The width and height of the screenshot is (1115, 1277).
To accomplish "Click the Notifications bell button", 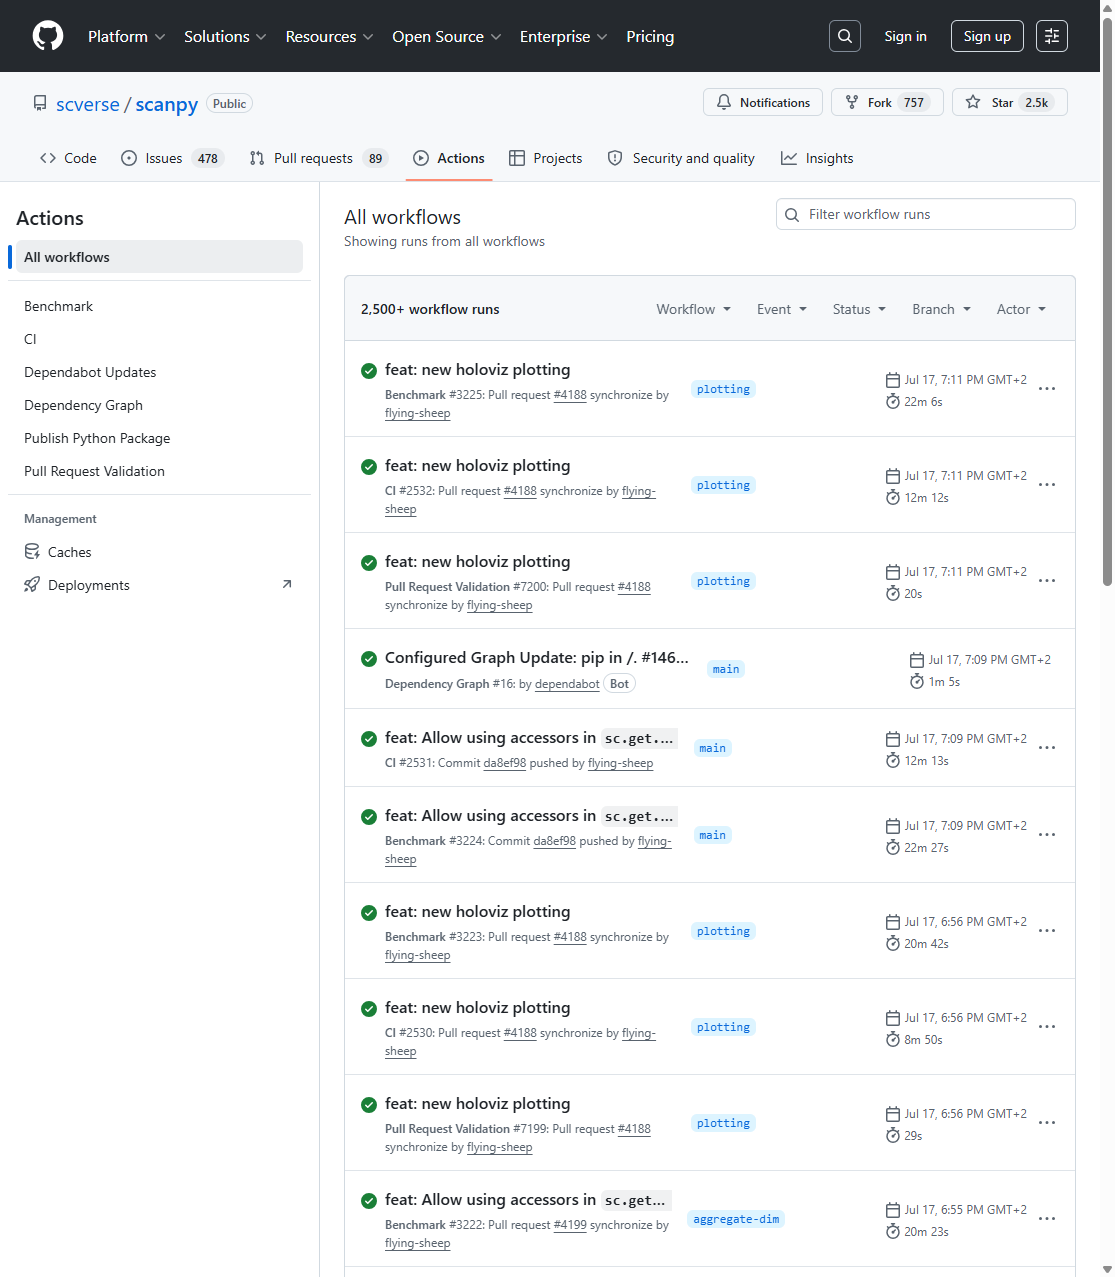I will (763, 102).
